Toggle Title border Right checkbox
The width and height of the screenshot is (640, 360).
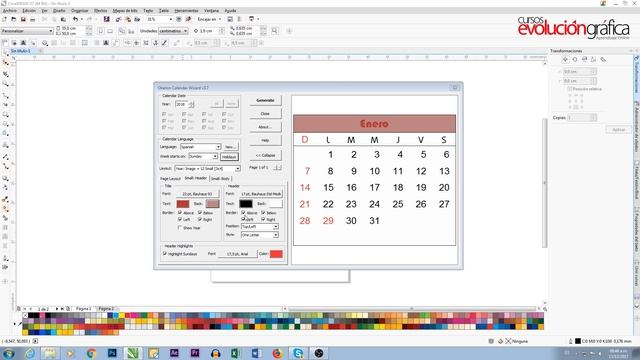tap(200, 219)
